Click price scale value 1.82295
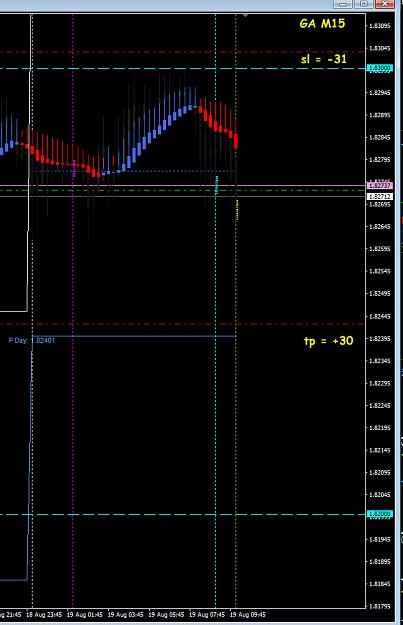The width and height of the screenshot is (403, 625). [379, 383]
